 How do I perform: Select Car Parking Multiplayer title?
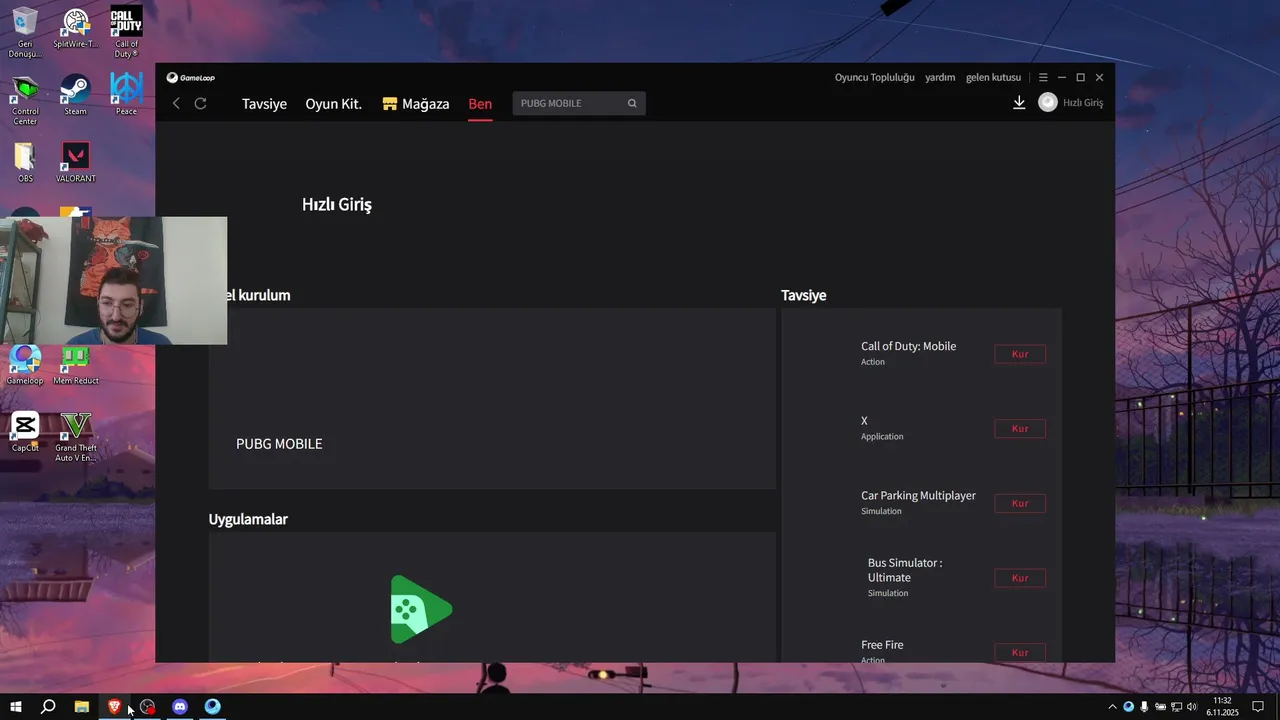click(x=918, y=496)
